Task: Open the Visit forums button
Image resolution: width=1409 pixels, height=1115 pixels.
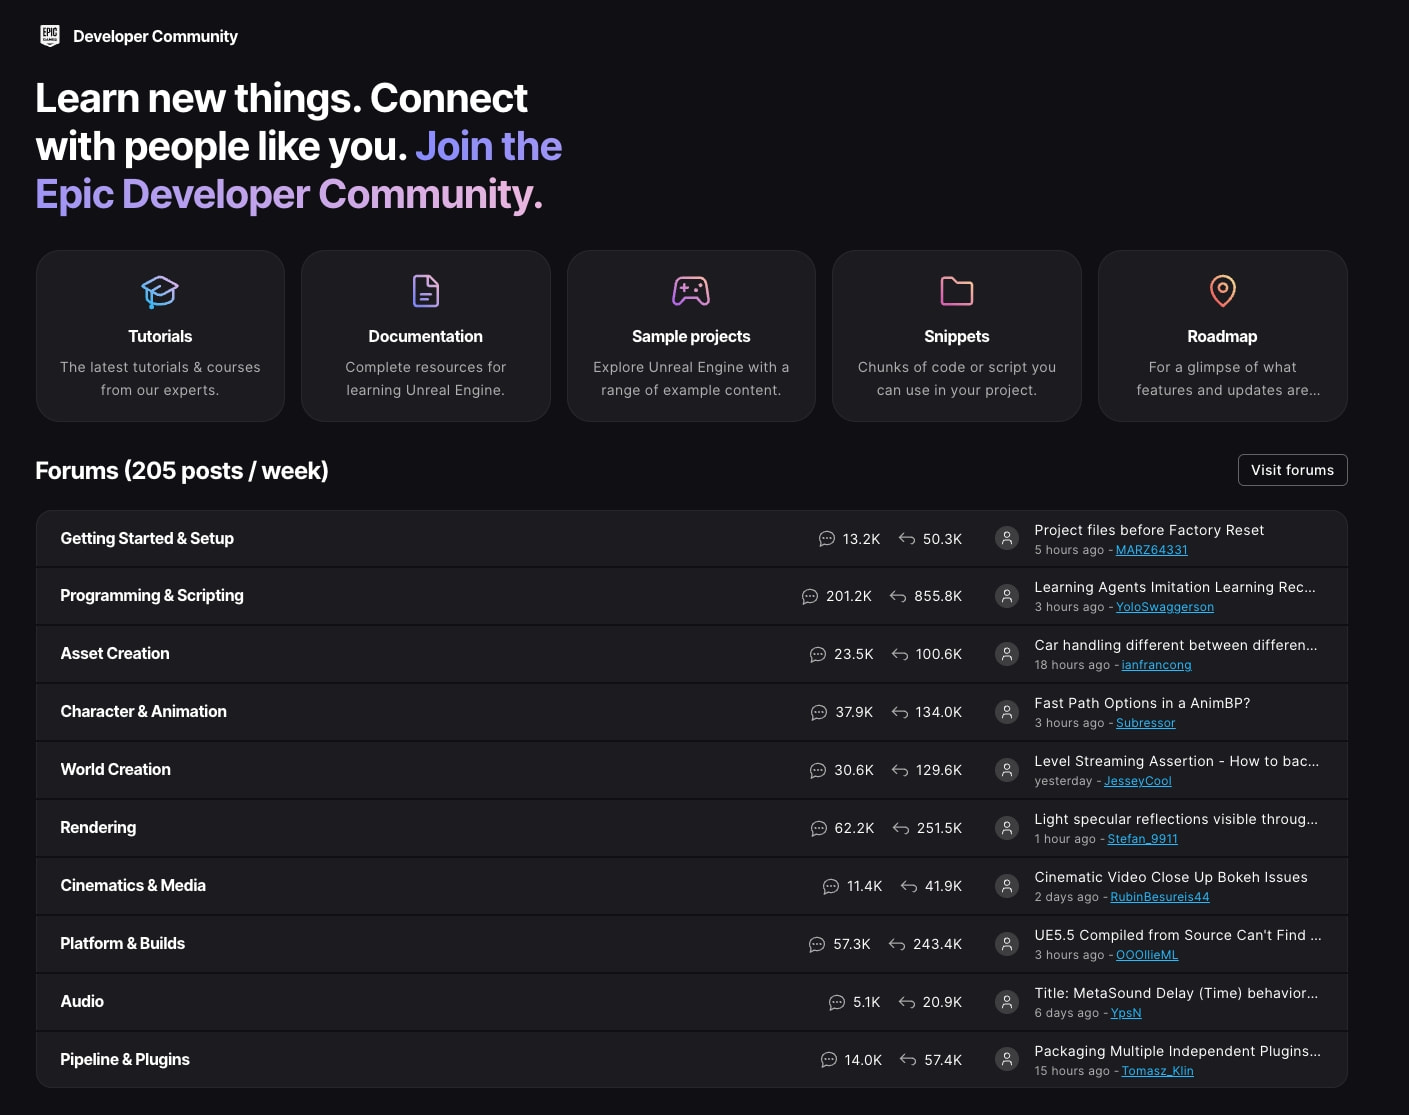Action: (1292, 470)
